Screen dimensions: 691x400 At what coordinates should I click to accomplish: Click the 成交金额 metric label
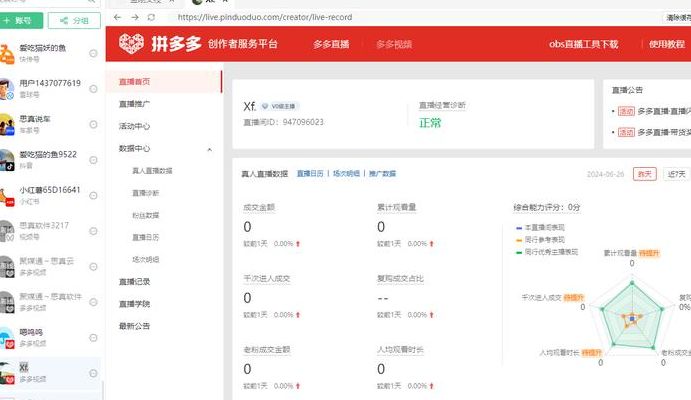coord(259,207)
